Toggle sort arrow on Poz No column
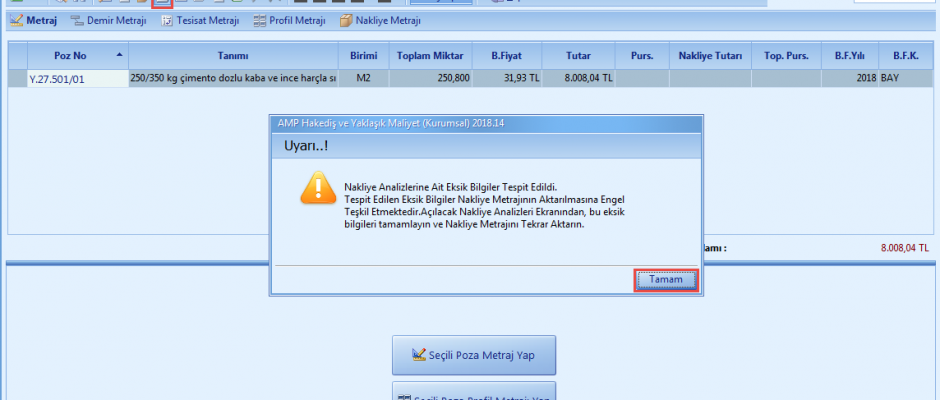Screen dimensions: 940x400 point(120,55)
